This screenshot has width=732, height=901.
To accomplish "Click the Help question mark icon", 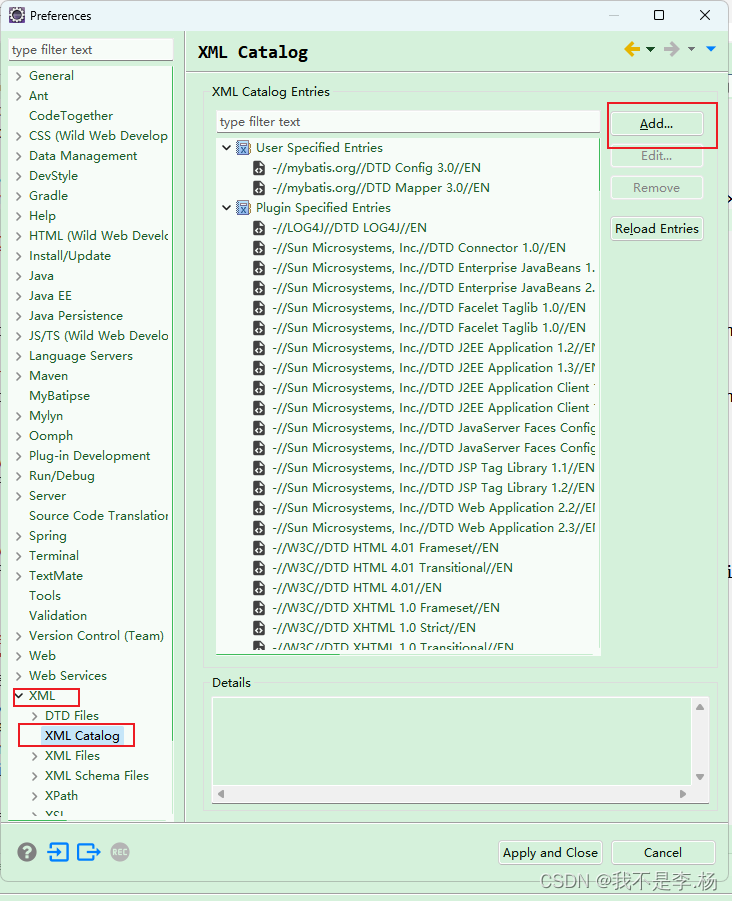I will coord(27,852).
